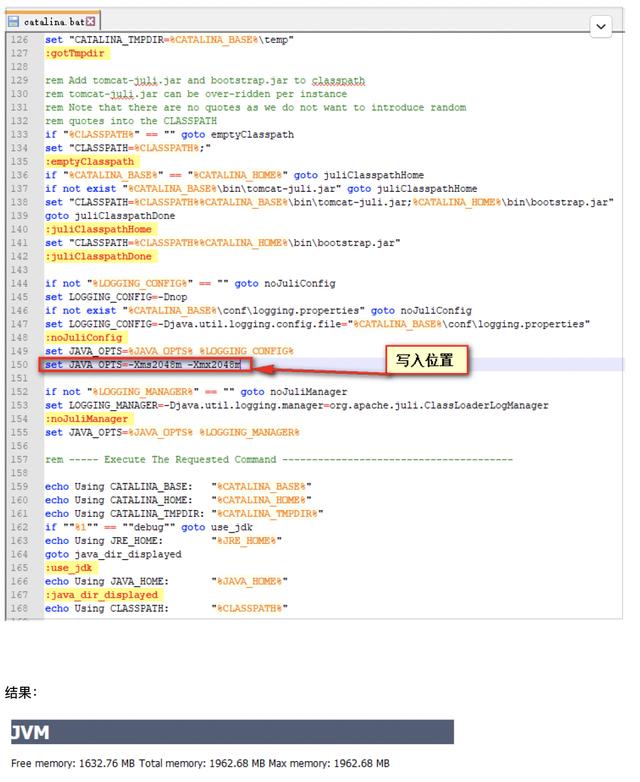The image size is (640, 782).
Task: Click line number 150 in the margin
Action: coord(18,365)
